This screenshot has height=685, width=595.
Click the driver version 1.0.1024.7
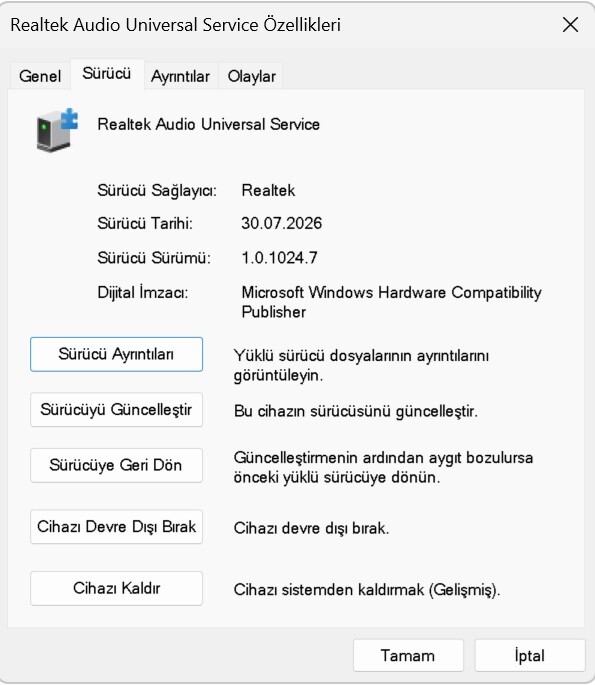pos(279,257)
